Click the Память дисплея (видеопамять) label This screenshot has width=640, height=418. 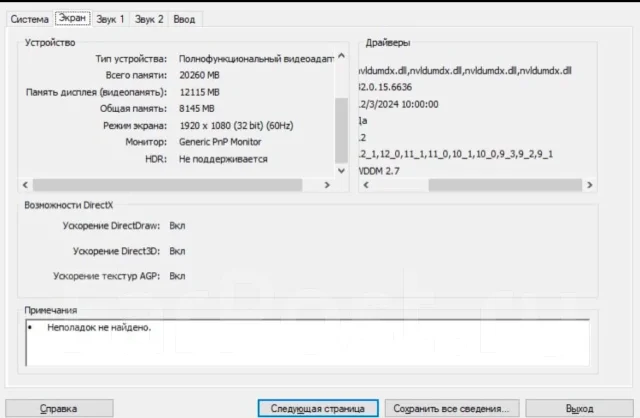point(96,92)
